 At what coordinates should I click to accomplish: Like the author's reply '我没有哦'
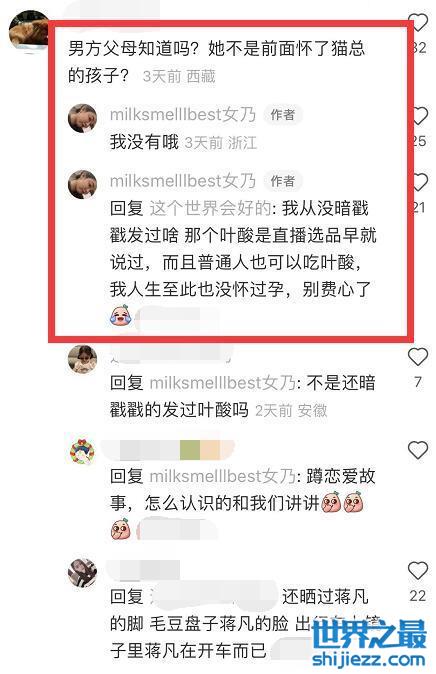point(420,116)
